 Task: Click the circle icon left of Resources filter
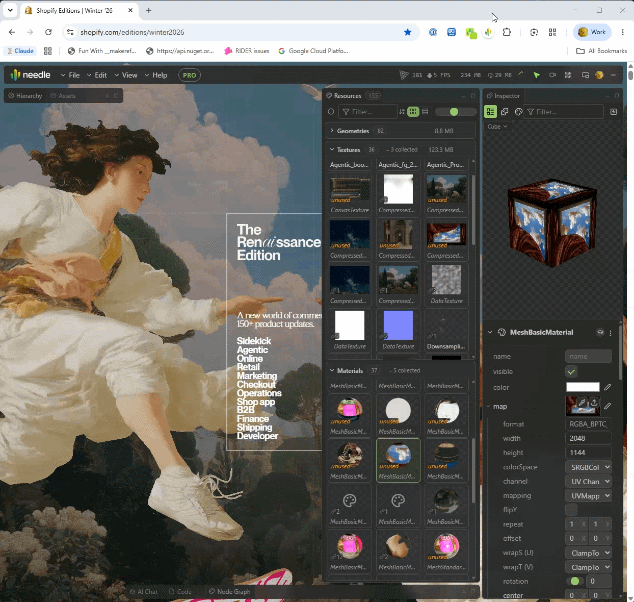pyautogui.click(x=331, y=112)
